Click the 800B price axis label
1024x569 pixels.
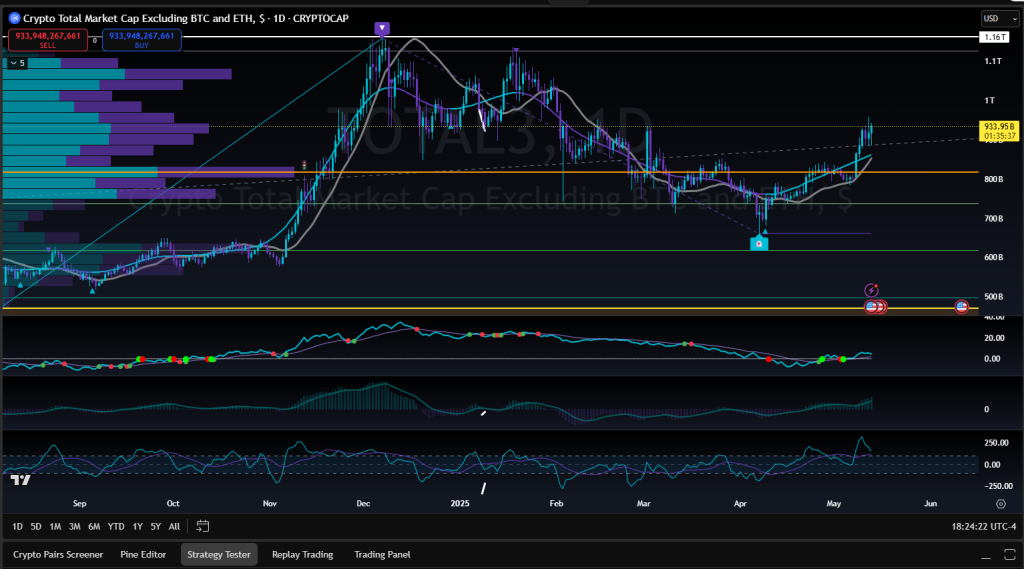coord(993,179)
